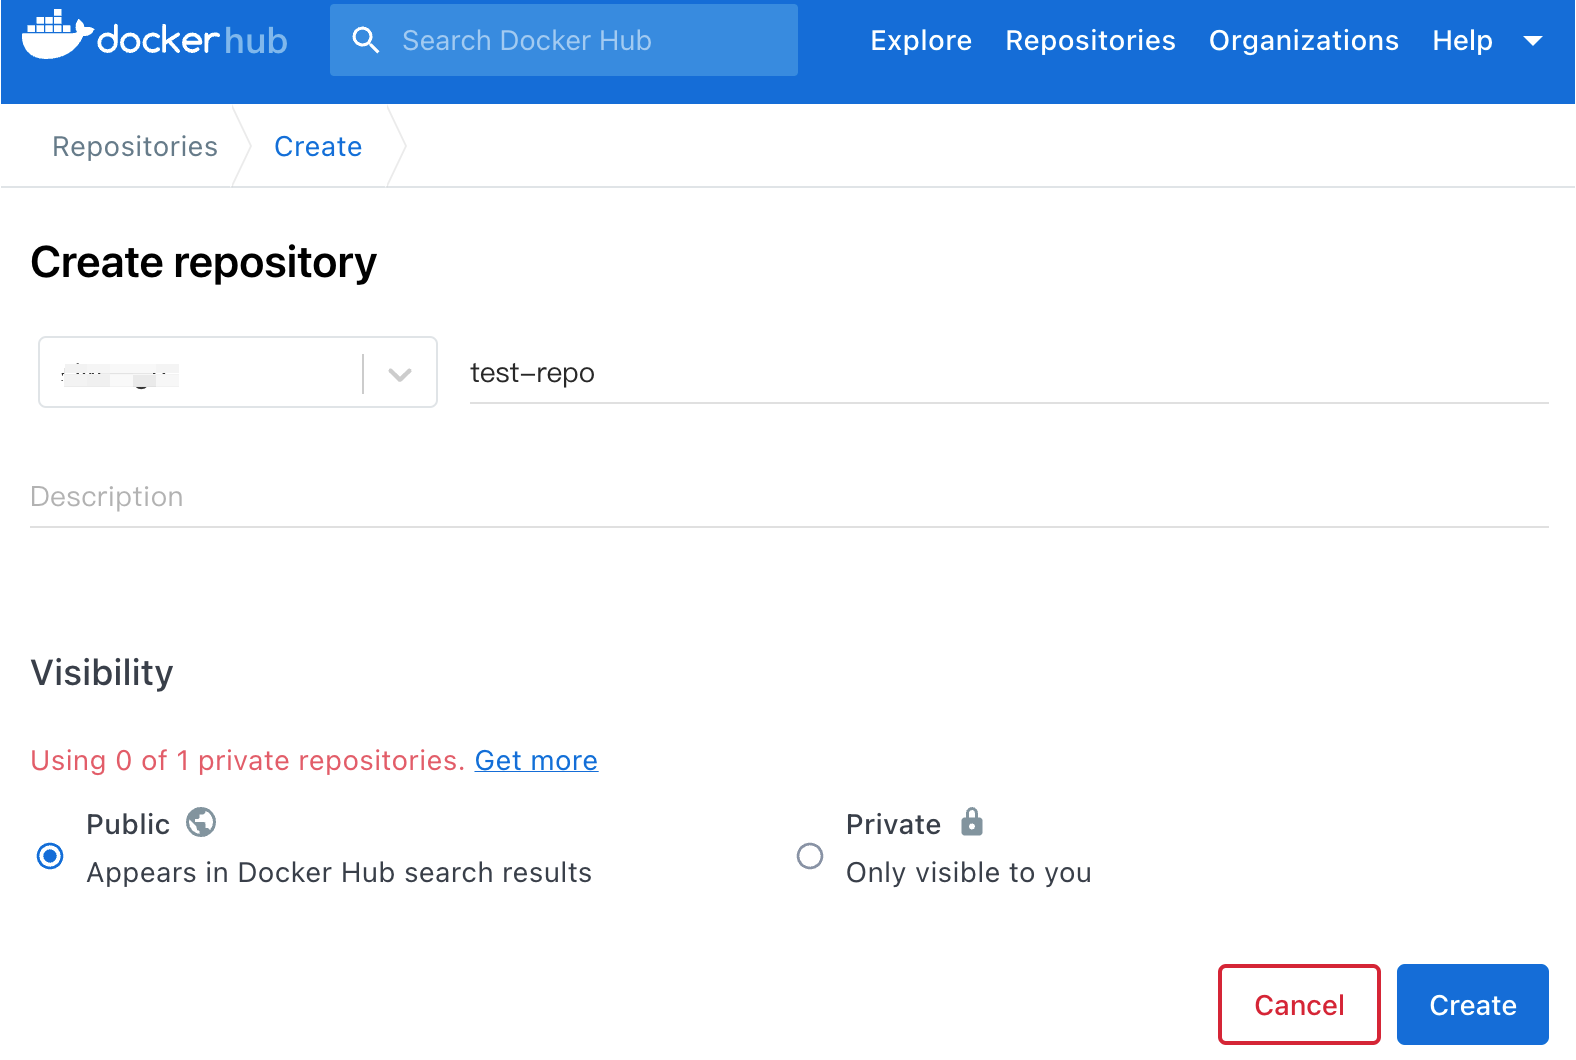Open the account menu caret next to Help
Viewport: 1576px width, 1060px height.
tap(1533, 41)
